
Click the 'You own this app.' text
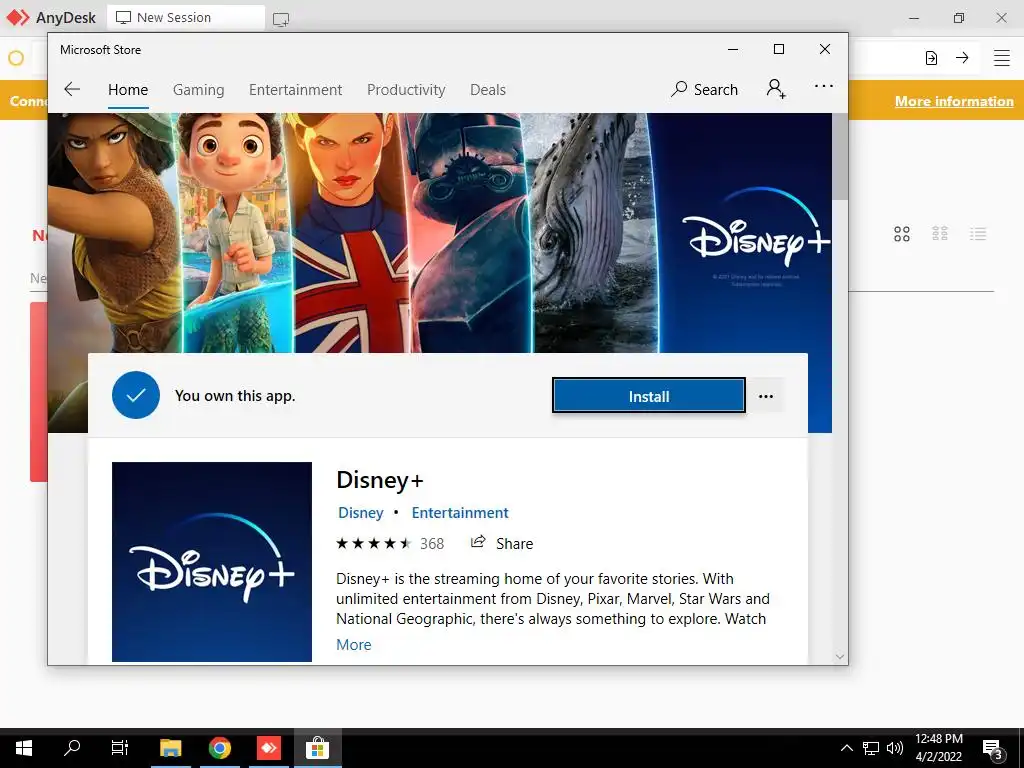(235, 396)
